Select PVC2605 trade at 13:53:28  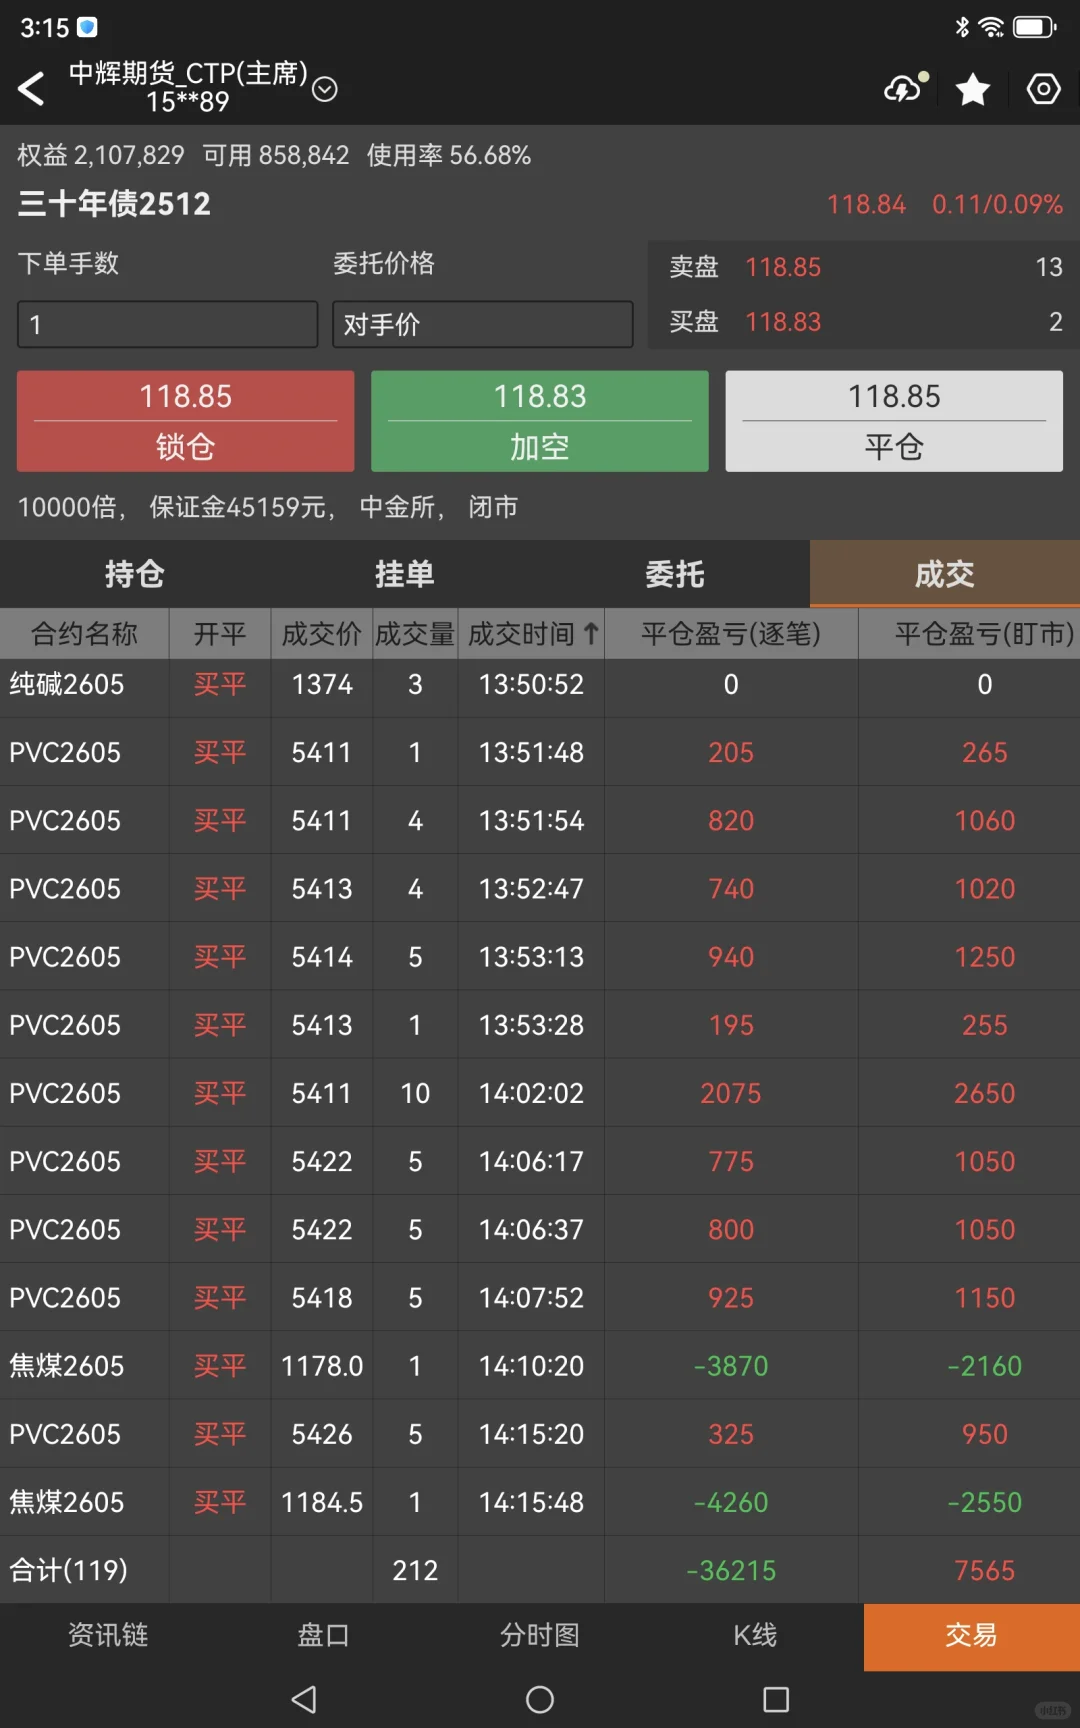540,1025
